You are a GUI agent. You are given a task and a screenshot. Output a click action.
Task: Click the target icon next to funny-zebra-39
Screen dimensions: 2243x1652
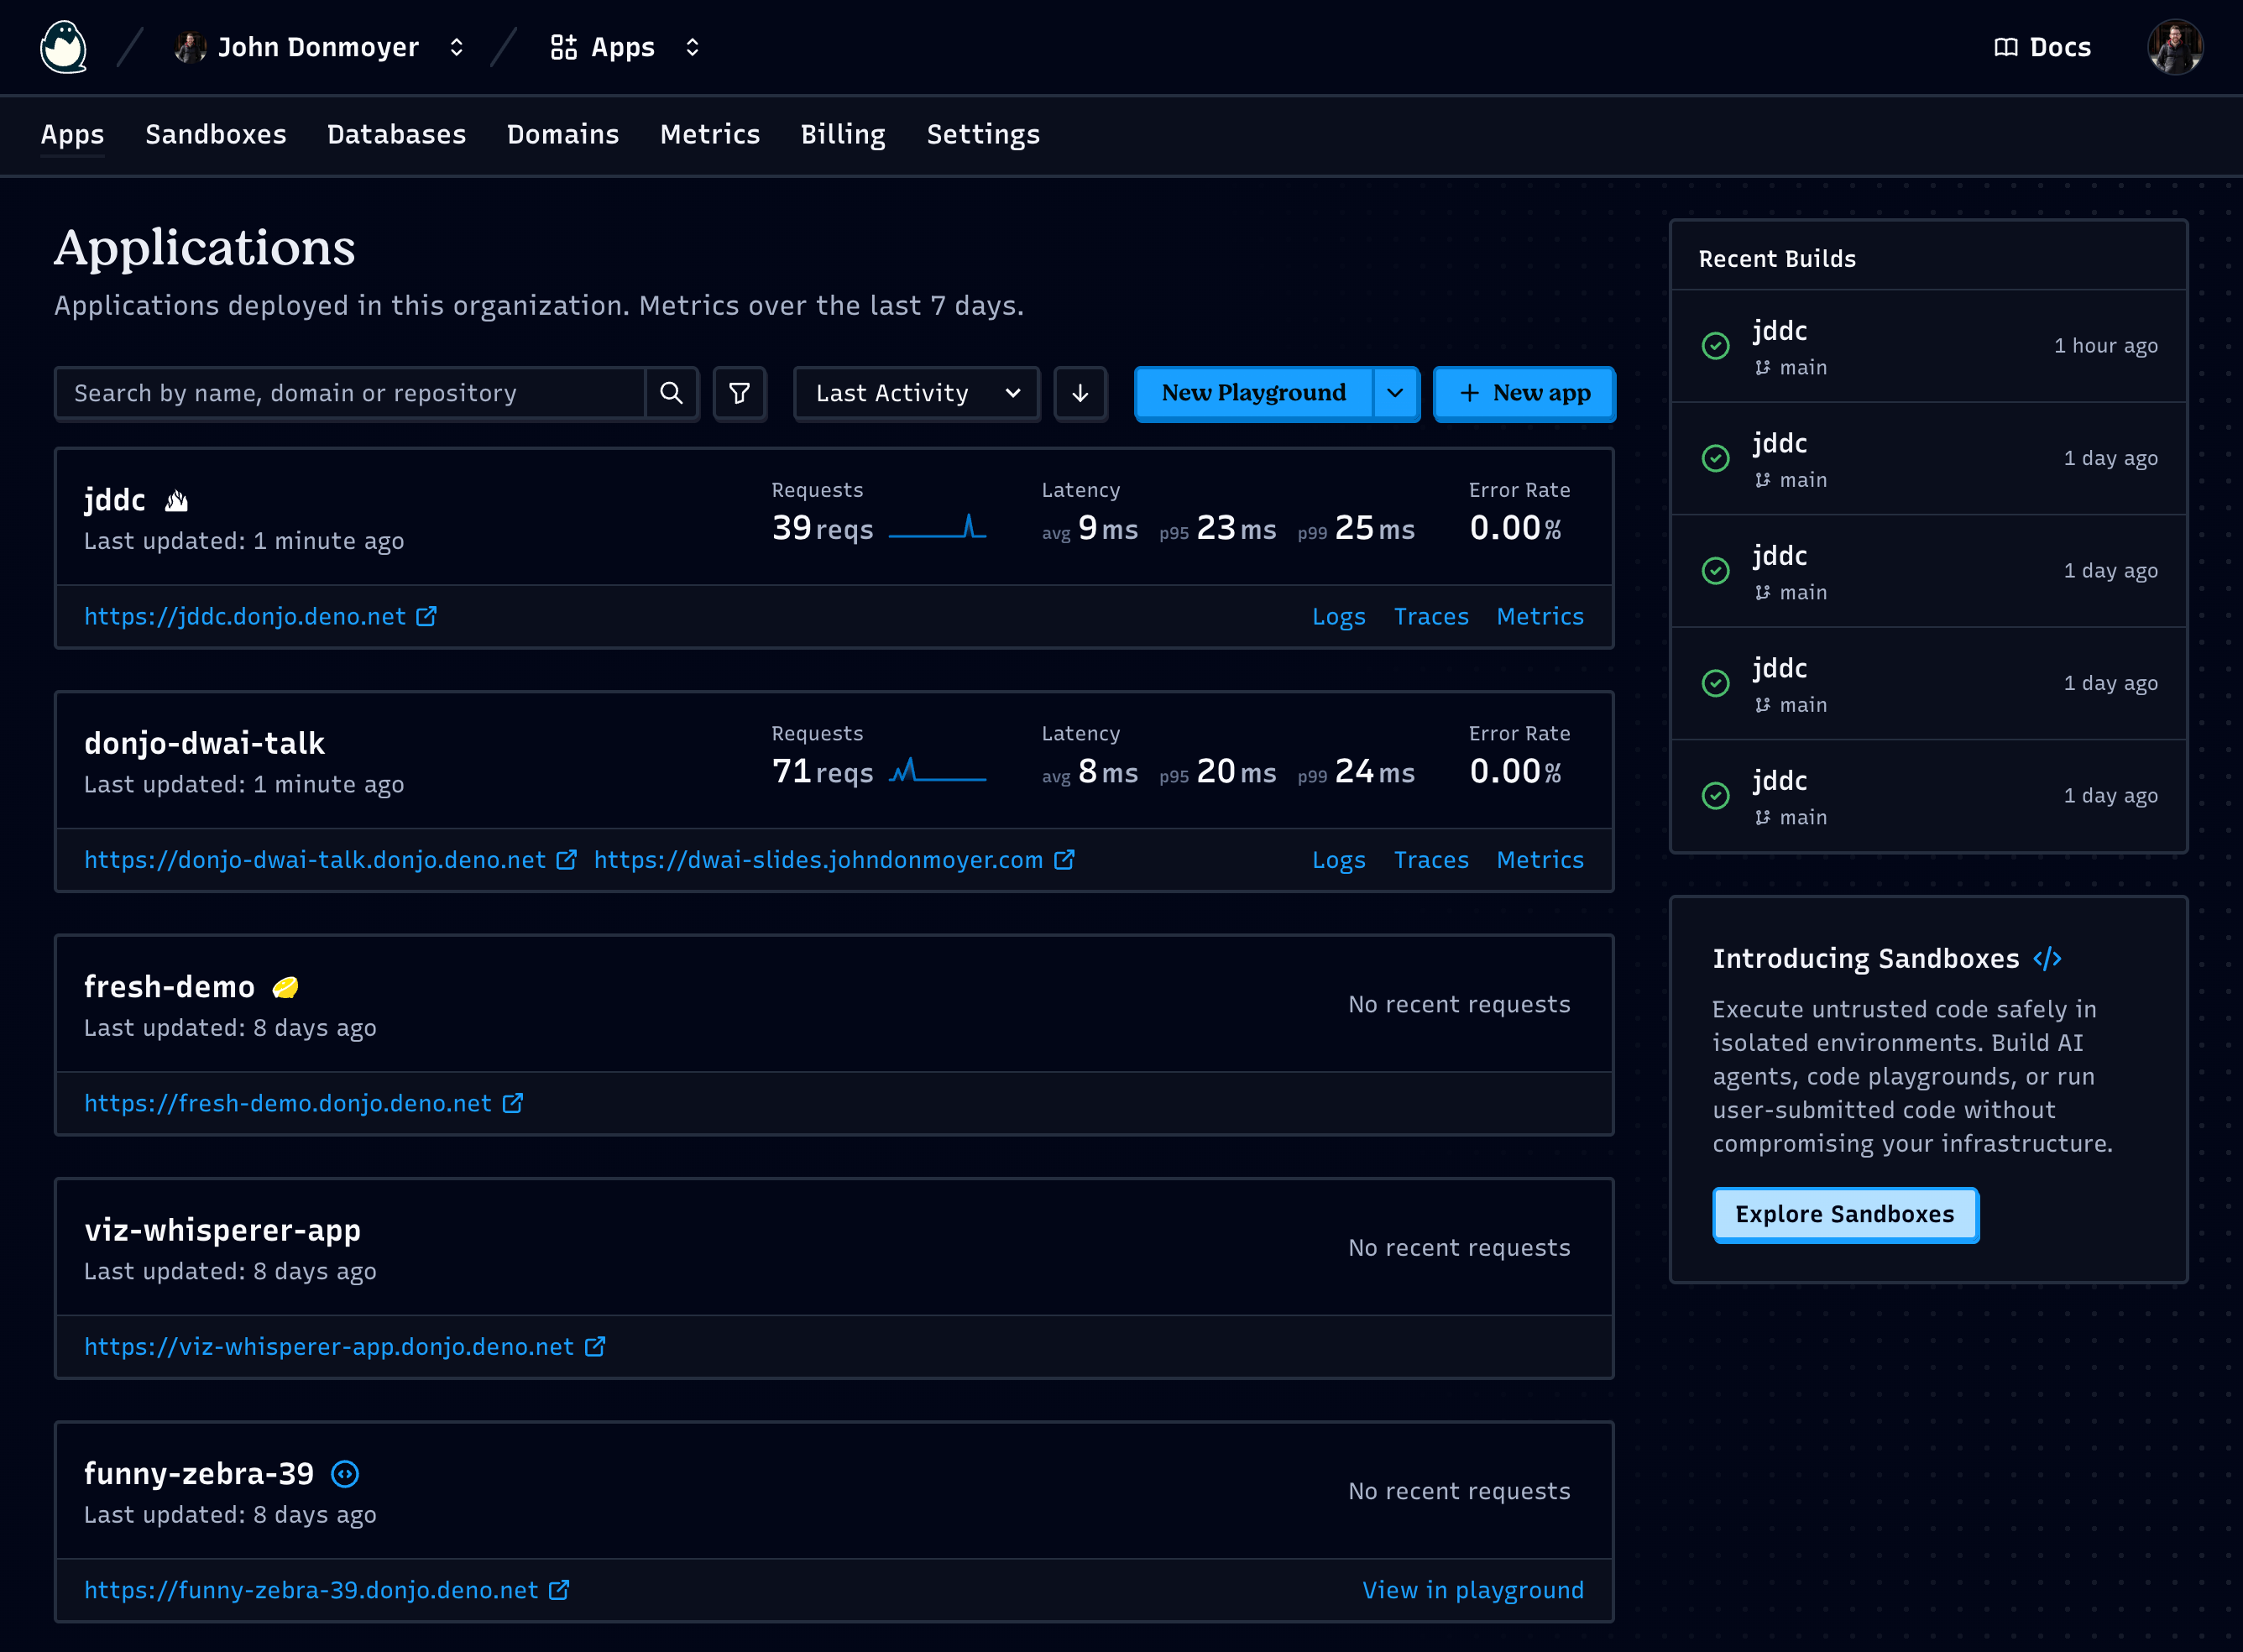point(345,1473)
